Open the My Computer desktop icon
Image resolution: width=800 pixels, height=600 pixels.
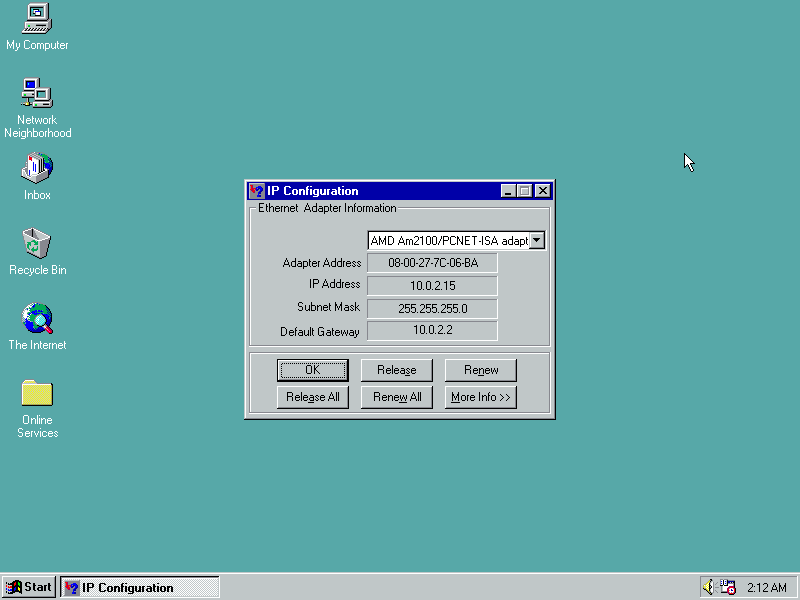37,18
